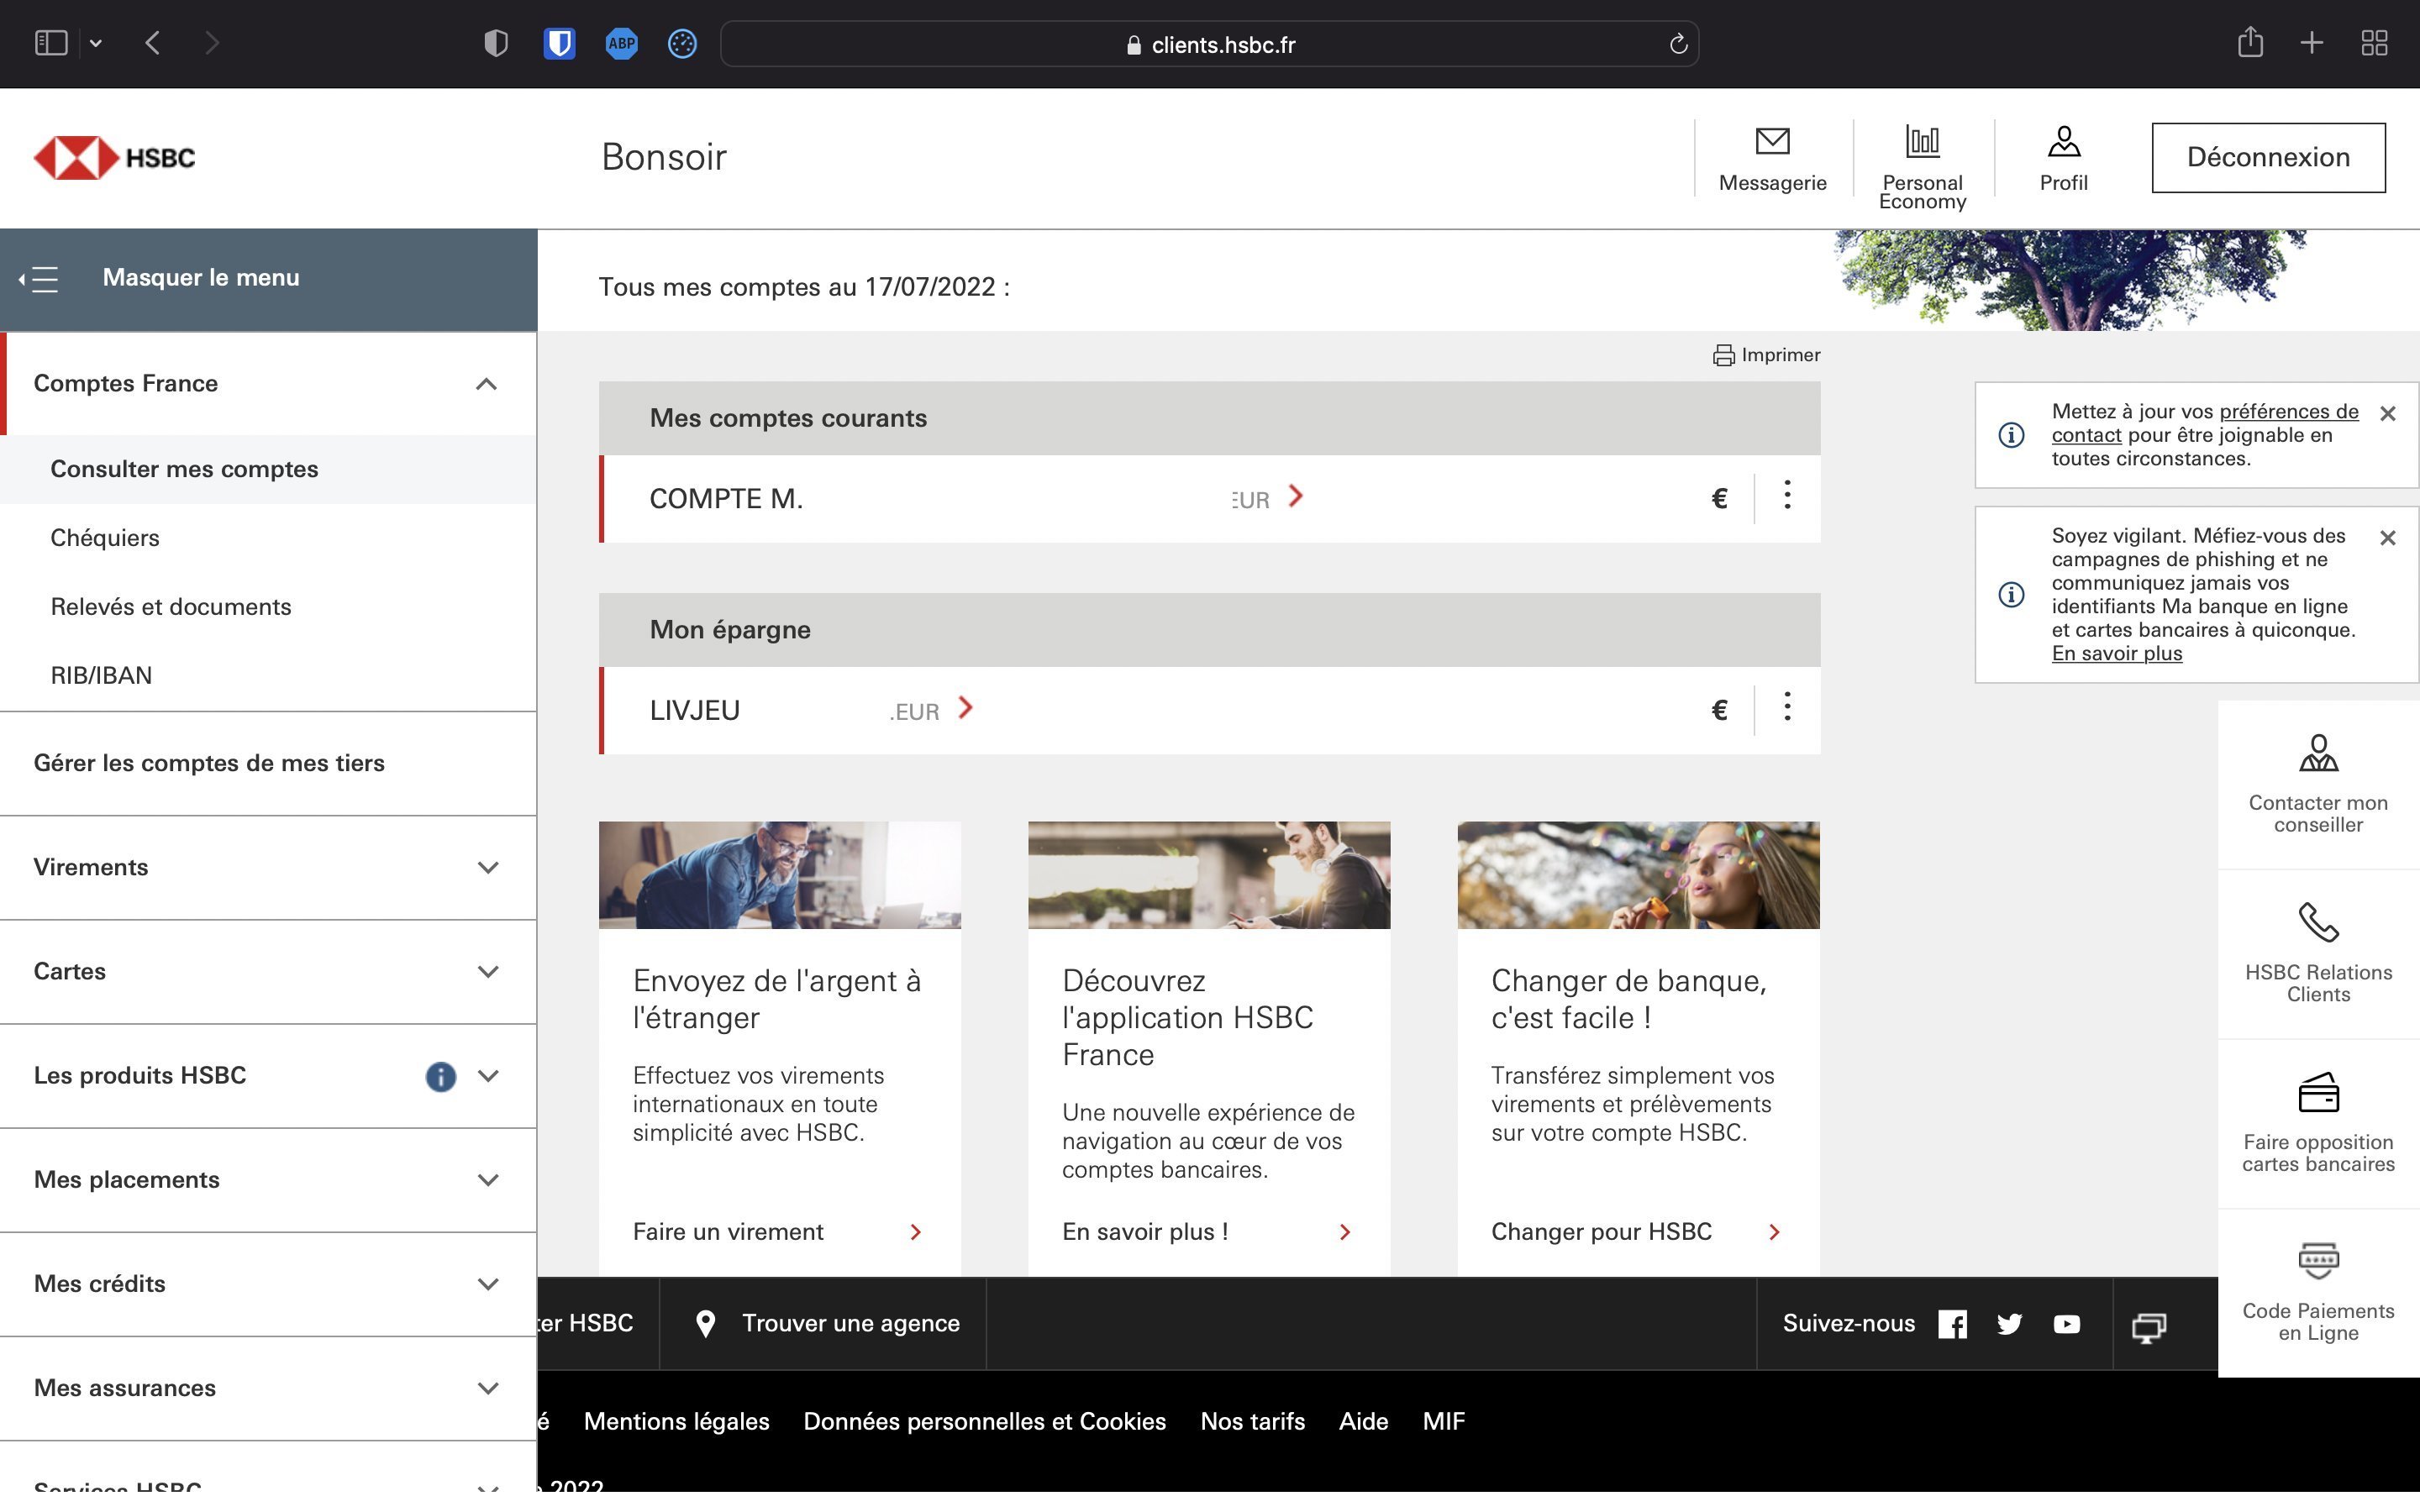Collapse the Comptes France section
This screenshot has width=2420, height=1512.
coord(487,384)
